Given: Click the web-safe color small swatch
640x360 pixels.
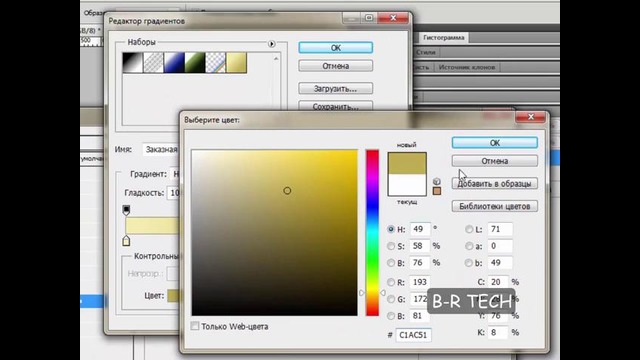Looking at the screenshot, I should pos(437,191).
